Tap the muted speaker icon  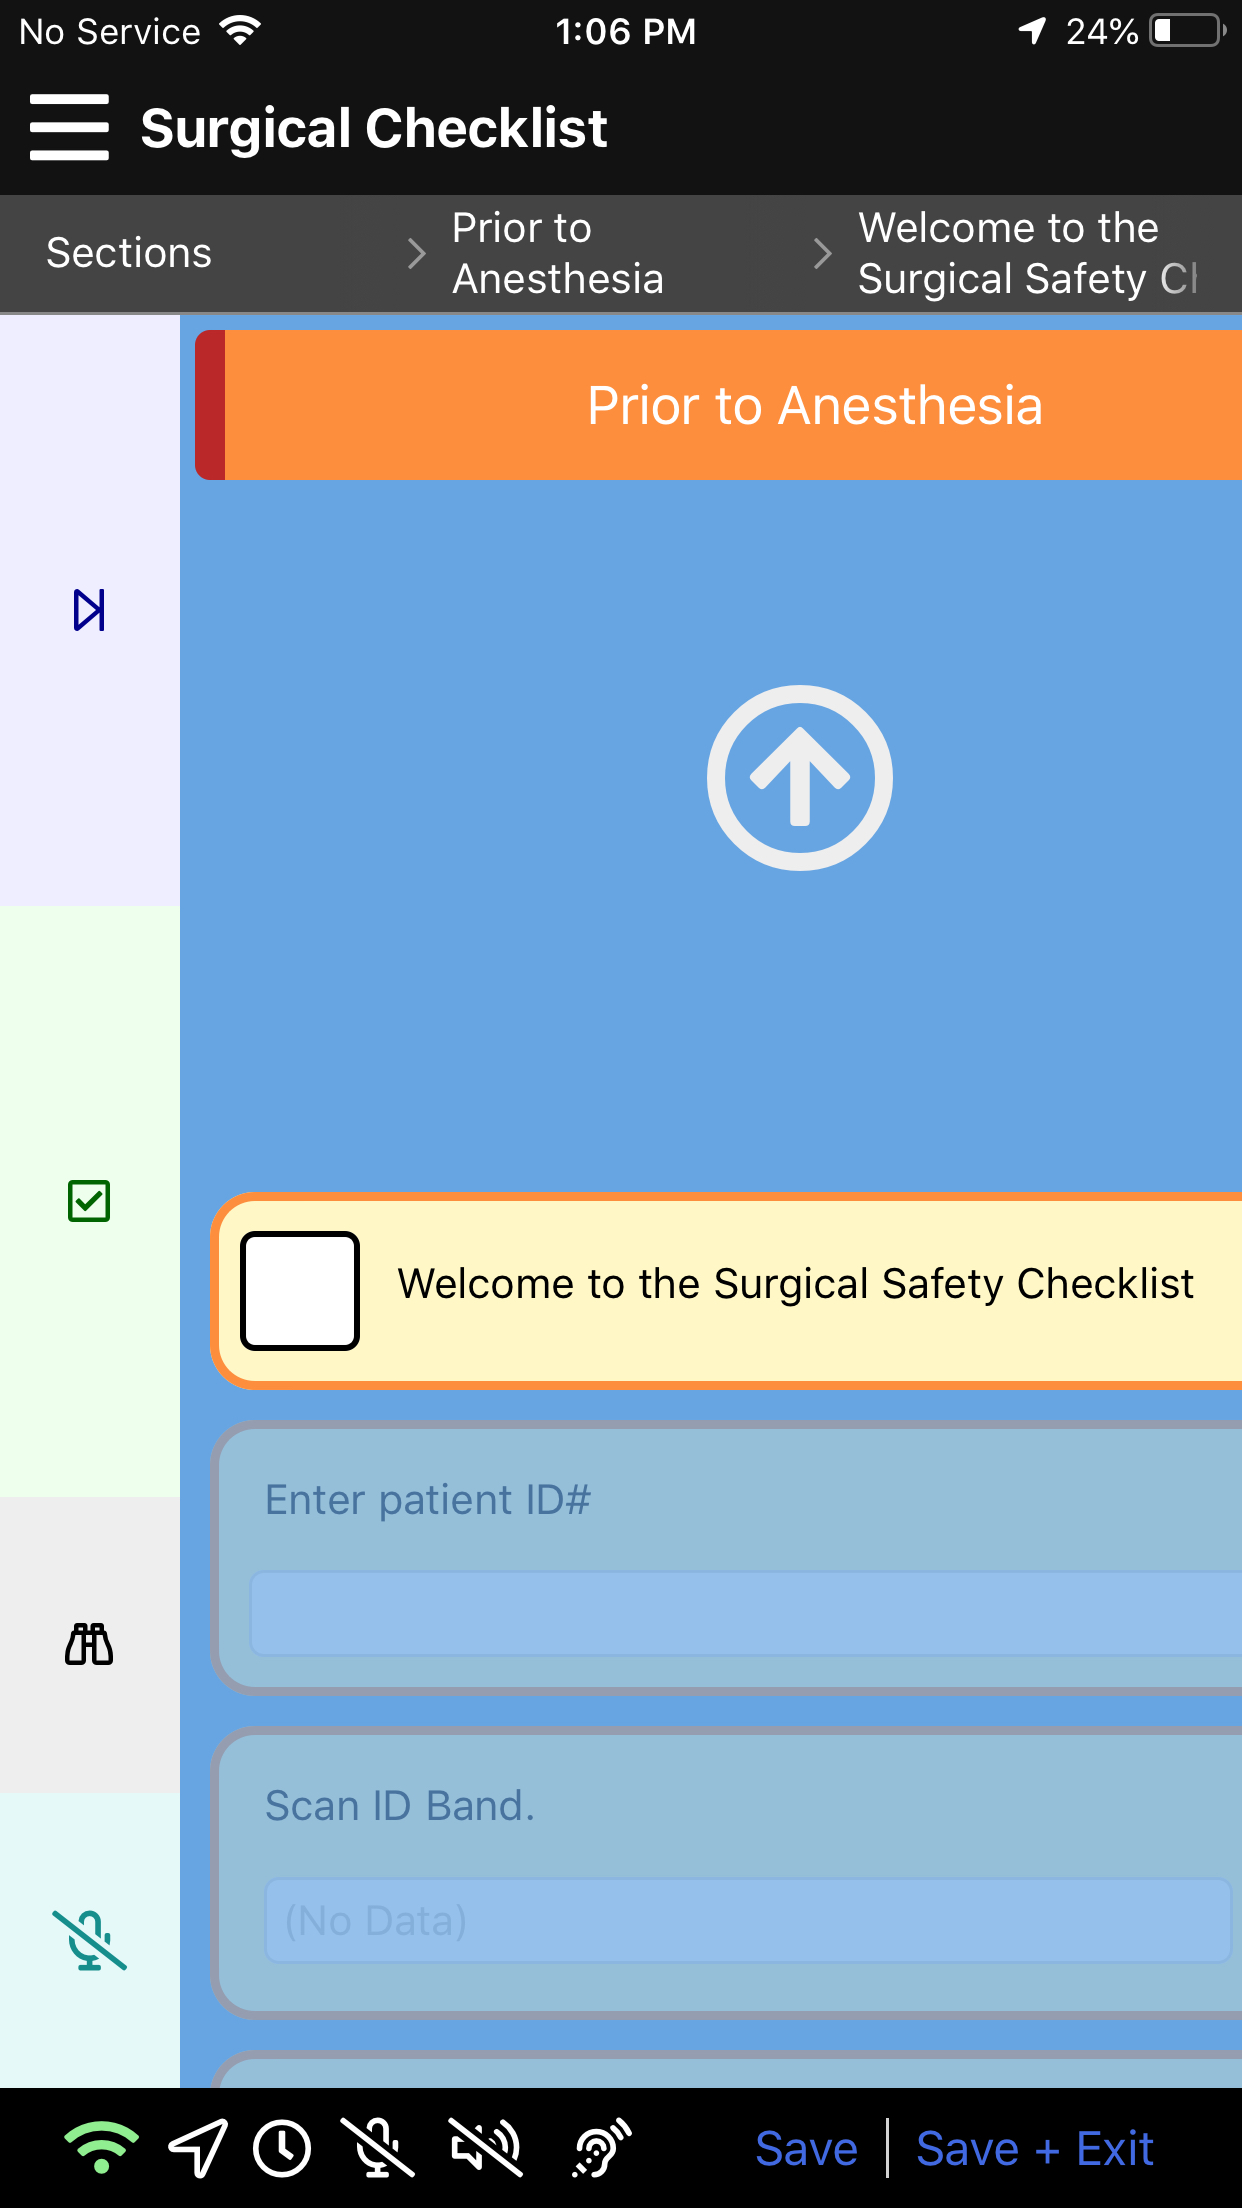[x=486, y=2148]
